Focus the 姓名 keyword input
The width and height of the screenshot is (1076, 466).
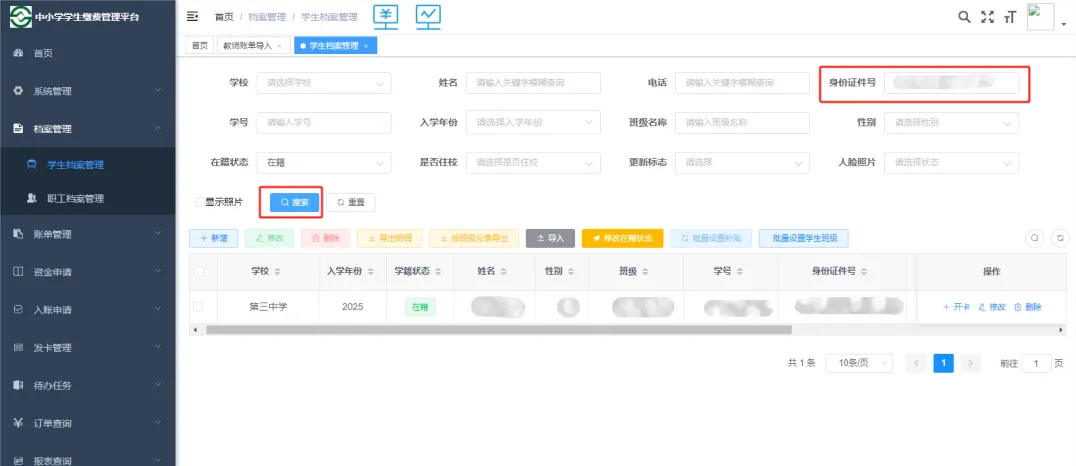click(x=533, y=83)
